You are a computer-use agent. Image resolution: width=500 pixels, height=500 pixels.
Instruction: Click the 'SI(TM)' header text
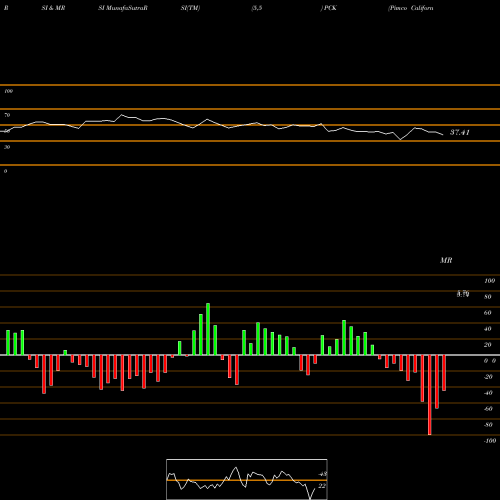click(x=190, y=8)
